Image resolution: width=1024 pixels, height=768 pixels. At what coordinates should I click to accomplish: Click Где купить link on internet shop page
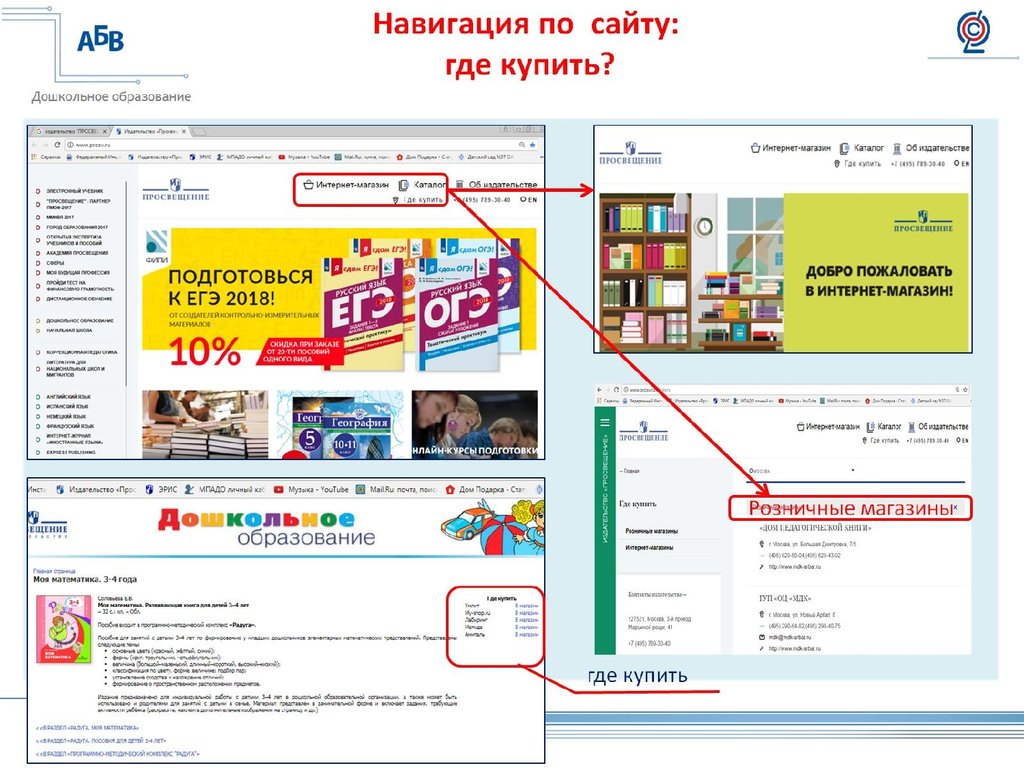pyautogui.click(x=863, y=164)
